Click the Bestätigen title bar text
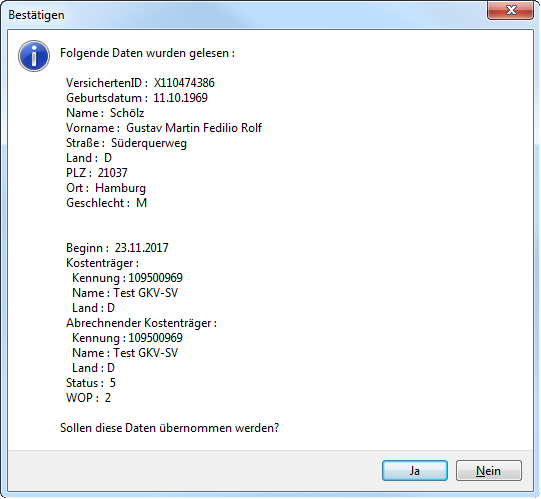541x499 pixels. 36,15
